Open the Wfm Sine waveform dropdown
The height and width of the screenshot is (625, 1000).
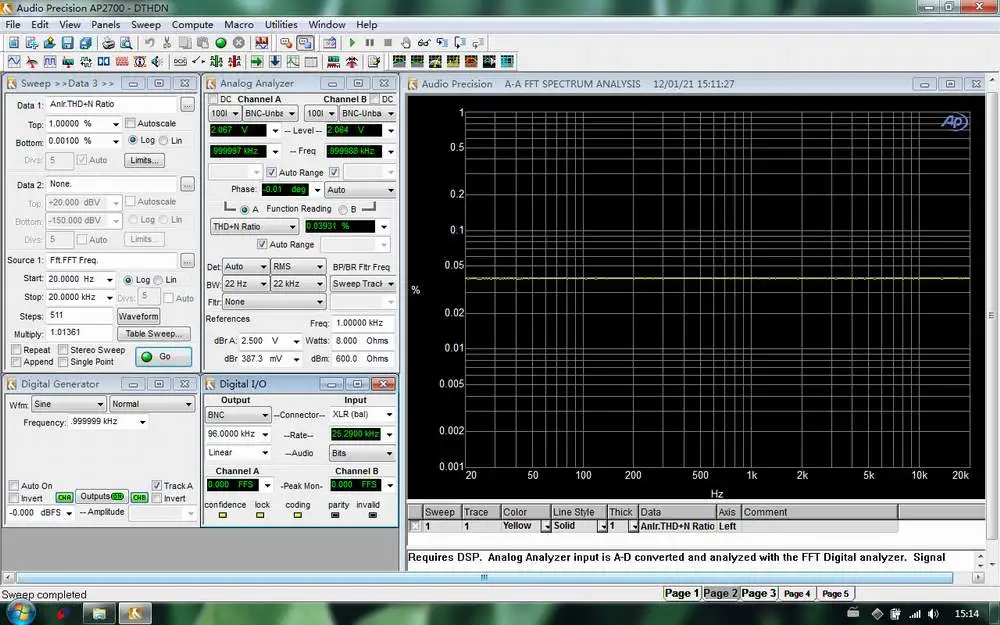pos(99,405)
